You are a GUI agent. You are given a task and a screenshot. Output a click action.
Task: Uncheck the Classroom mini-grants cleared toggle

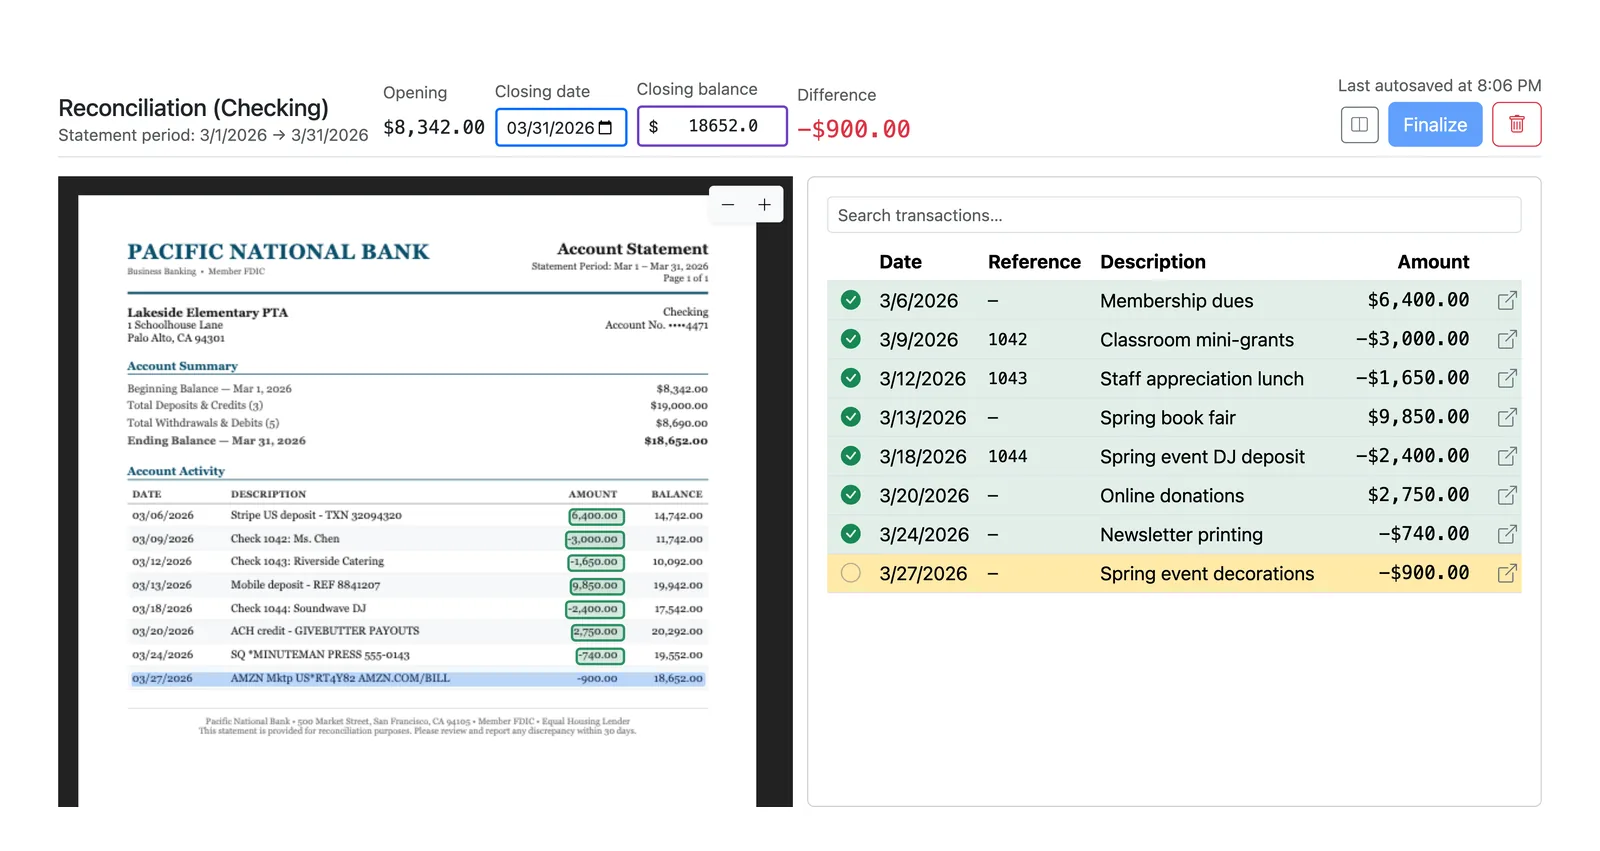pos(851,339)
